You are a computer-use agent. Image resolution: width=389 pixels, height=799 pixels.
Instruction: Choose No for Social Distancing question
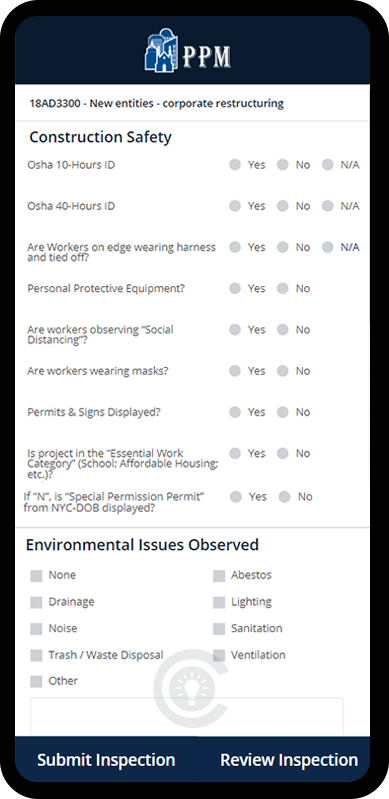pyautogui.click(x=283, y=330)
